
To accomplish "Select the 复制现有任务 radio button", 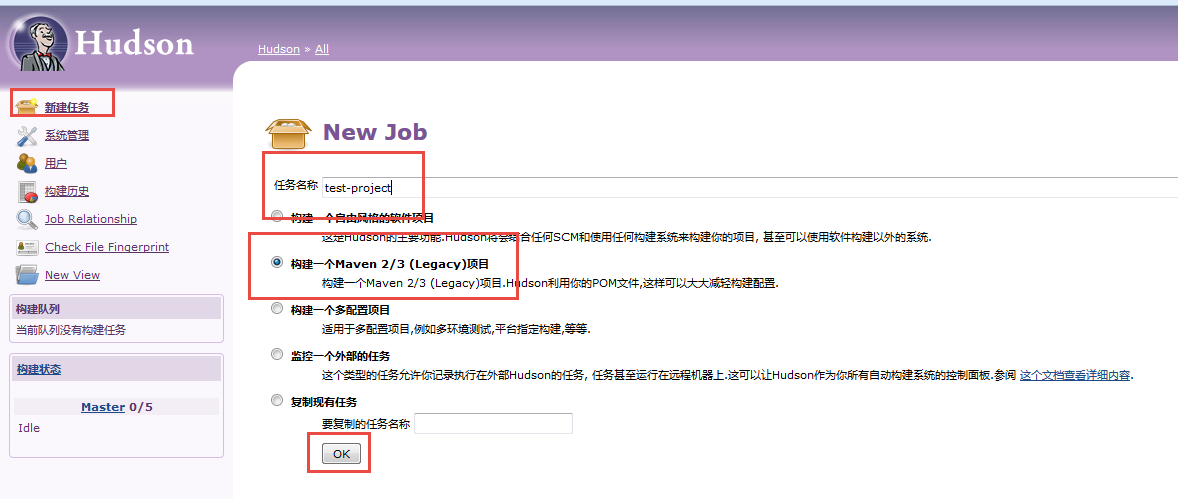I will coord(277,400).
